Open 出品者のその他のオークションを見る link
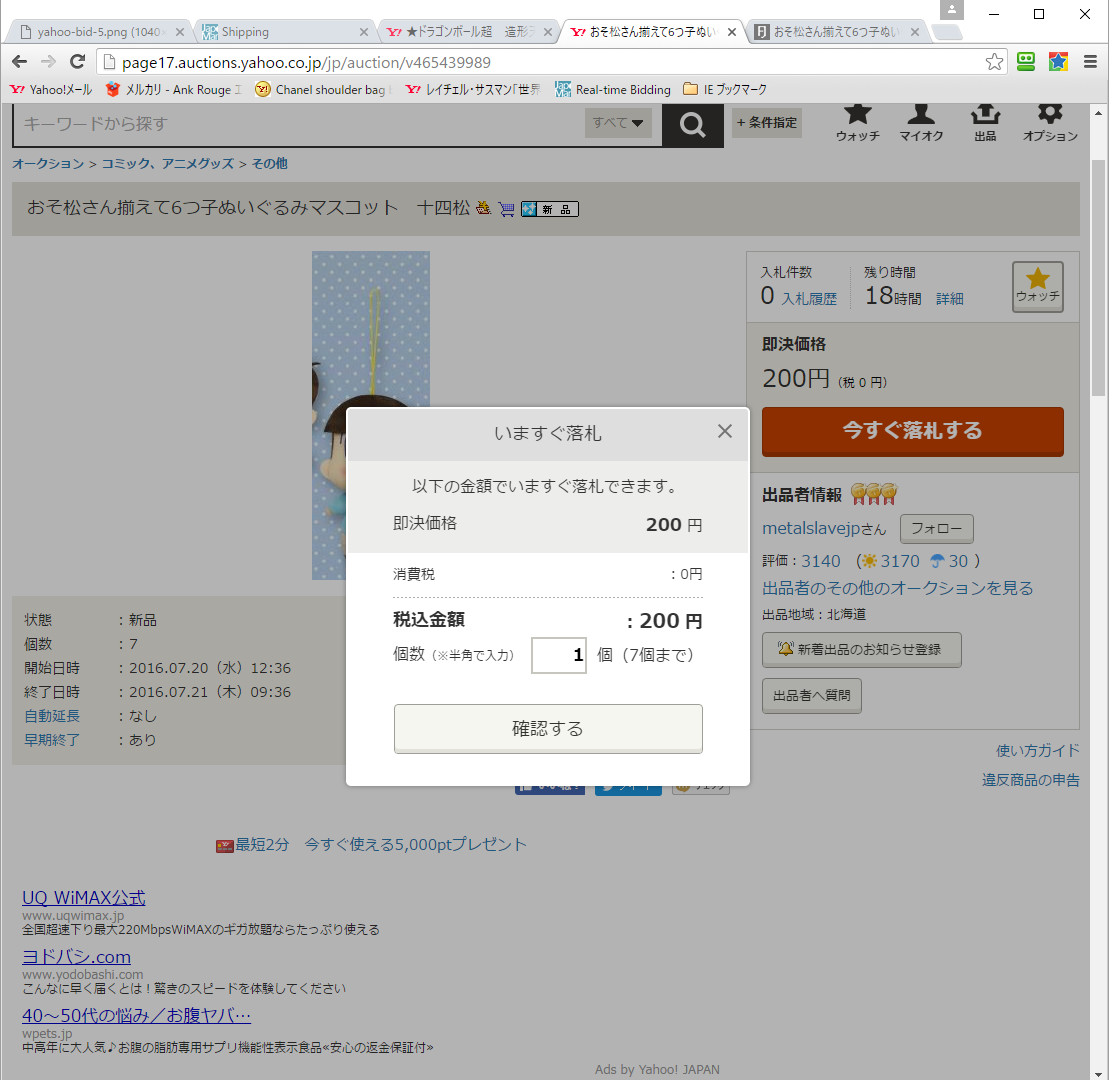Screen dimensions: 1109x1080 tap(898, 588)
